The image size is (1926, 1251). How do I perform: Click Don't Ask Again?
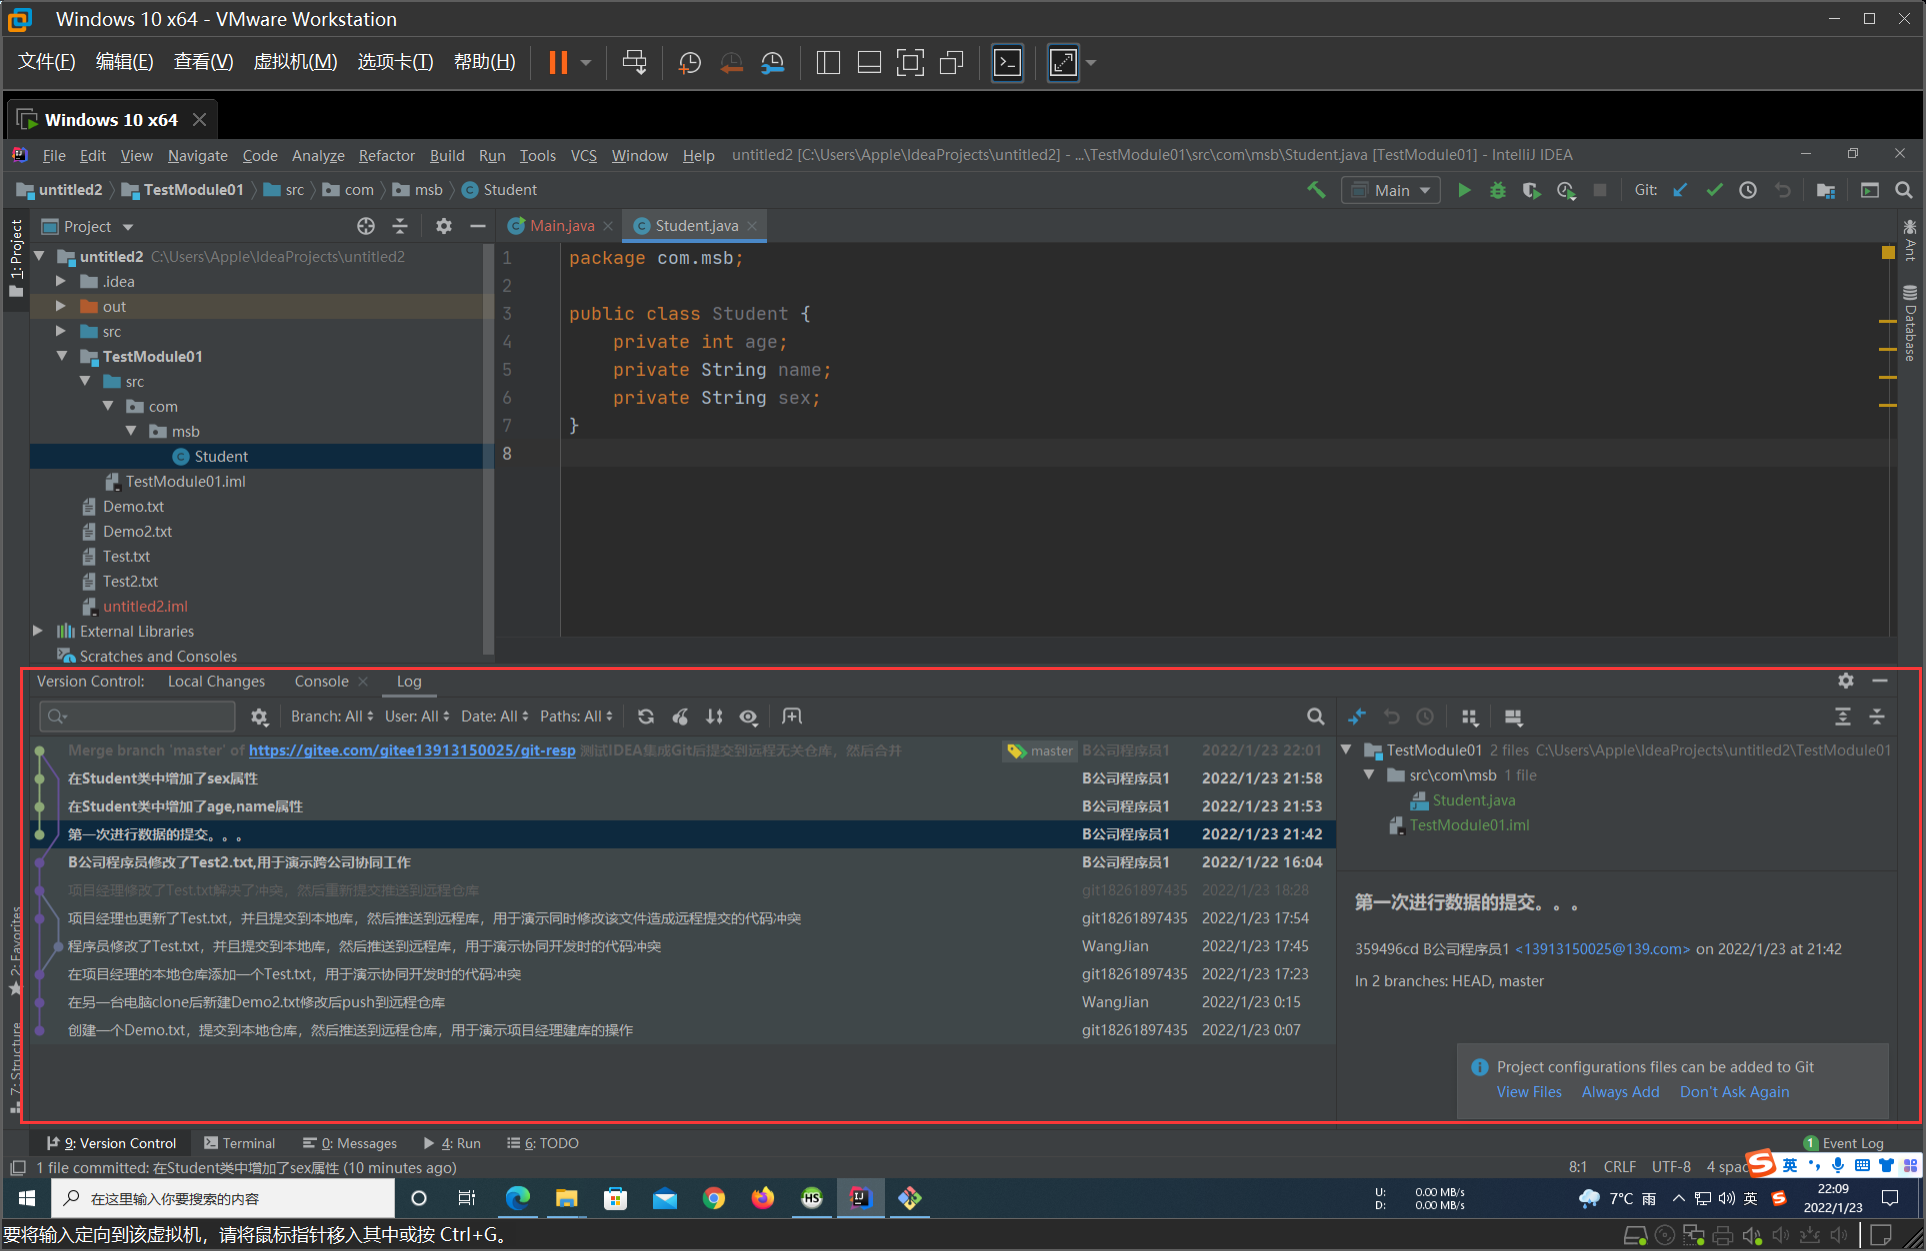coord(1734,1092)
